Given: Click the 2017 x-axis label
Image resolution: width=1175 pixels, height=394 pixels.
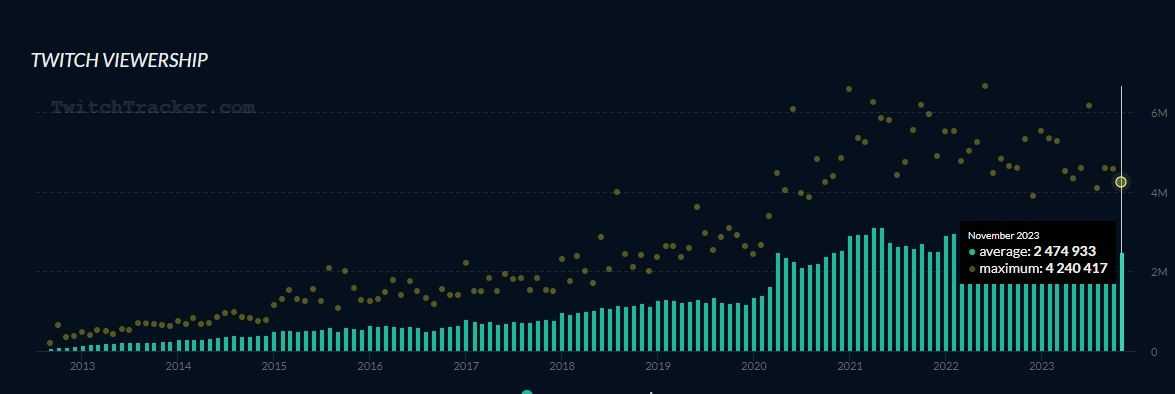Looking at the screenshot, I should (466, 366).
